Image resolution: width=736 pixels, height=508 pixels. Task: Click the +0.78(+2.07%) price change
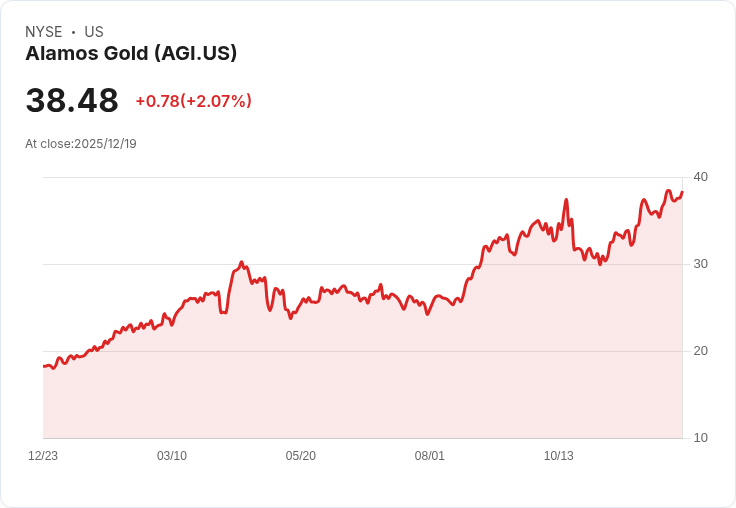(x=193, y=101)
